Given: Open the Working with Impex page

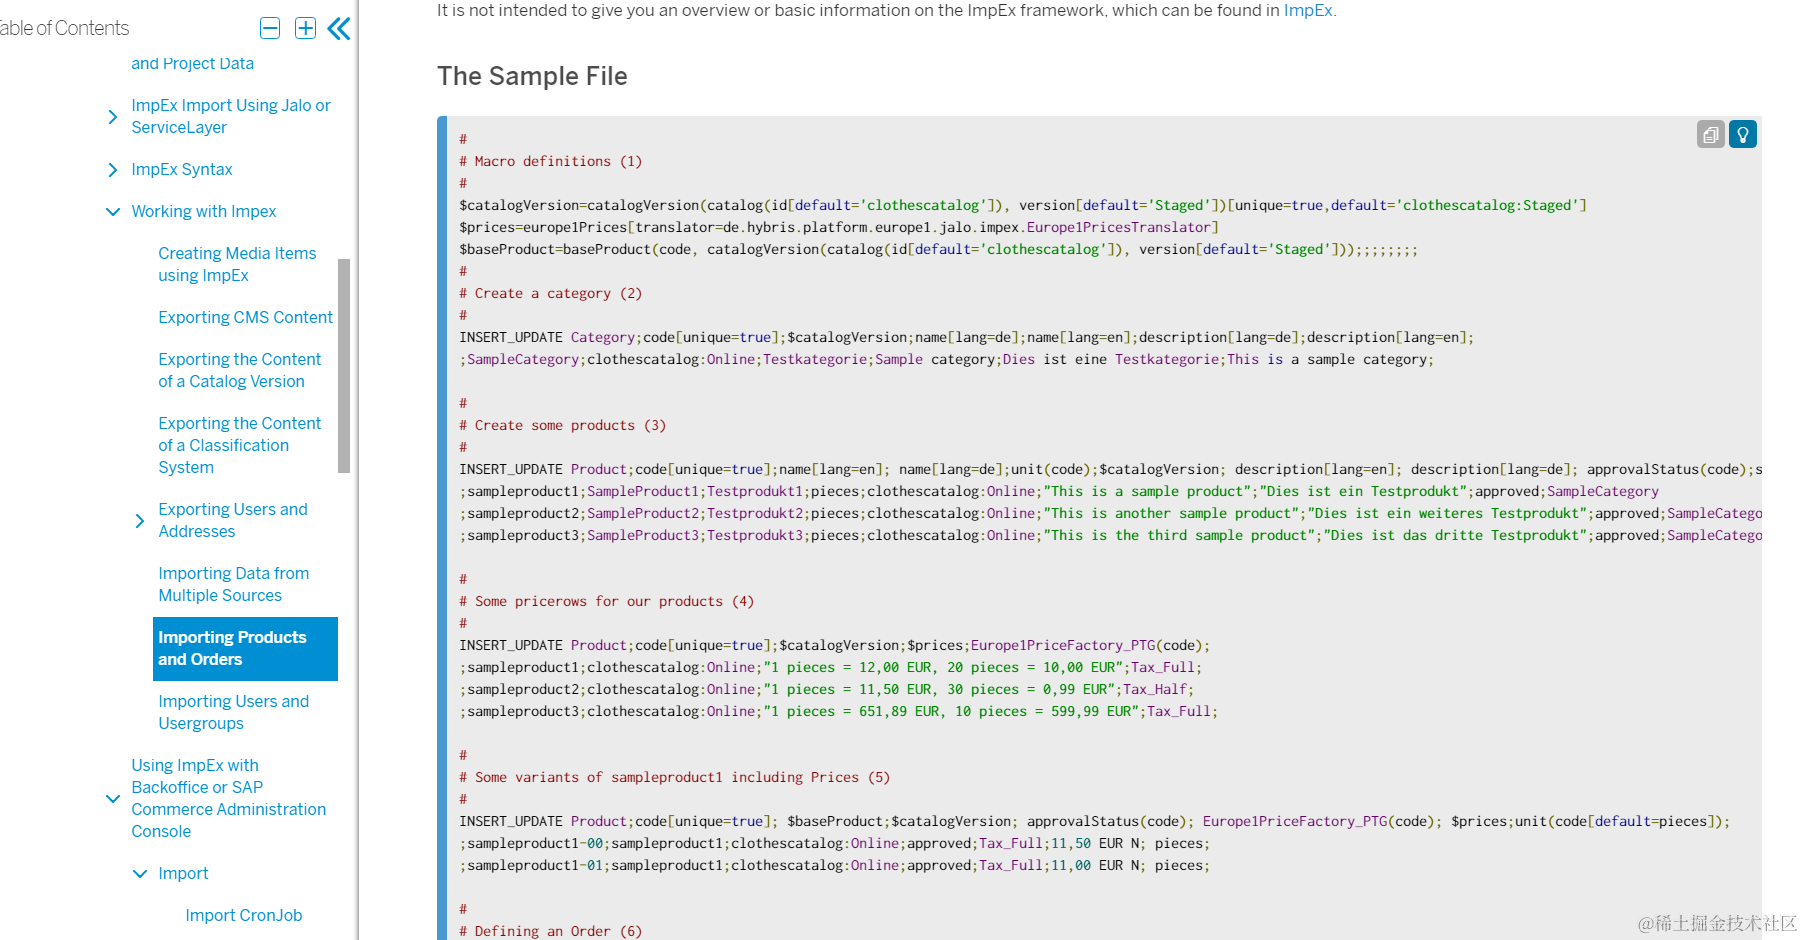Looking at the screenshot, I should point(204,211).
